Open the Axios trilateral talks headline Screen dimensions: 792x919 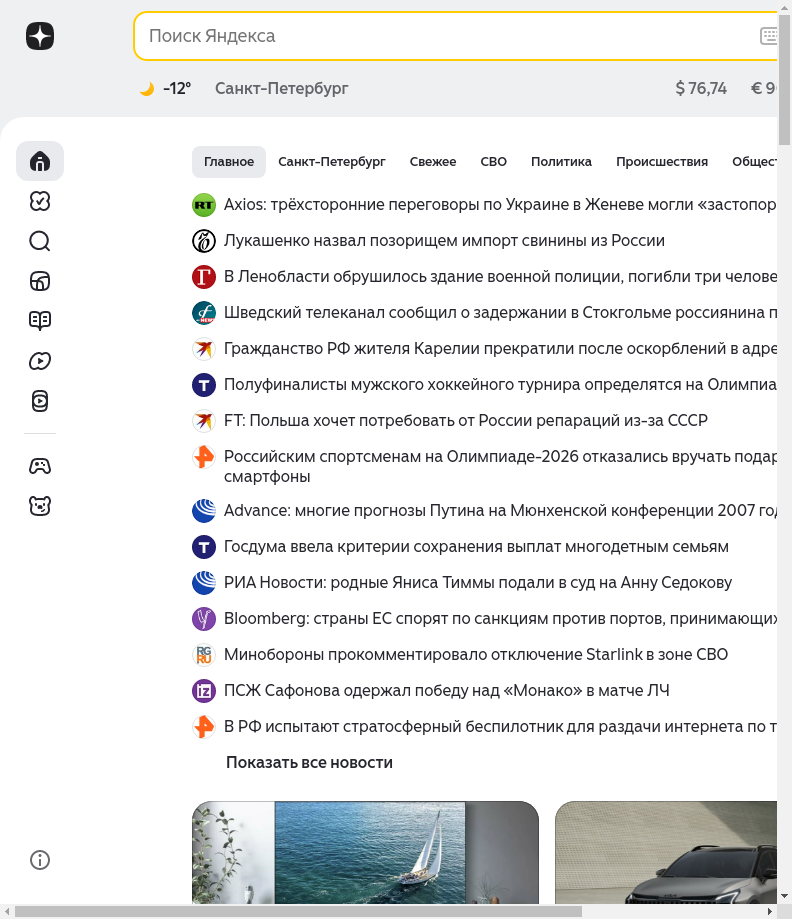(x=500, y=205)
